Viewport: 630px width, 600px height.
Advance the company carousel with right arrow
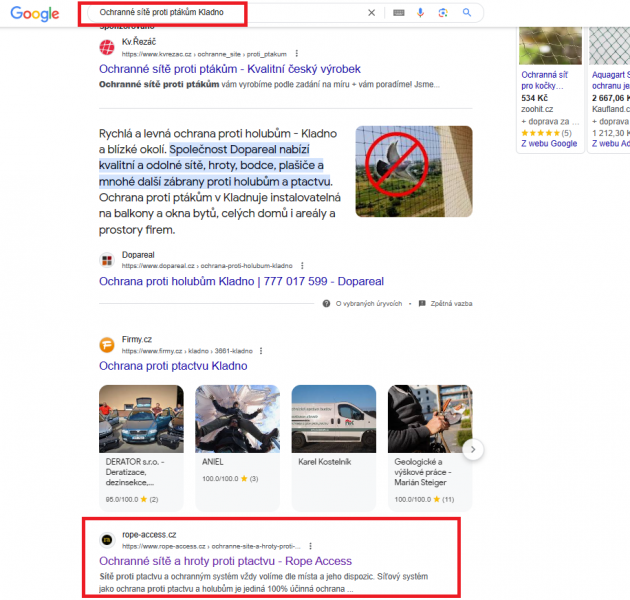[473, 449]
